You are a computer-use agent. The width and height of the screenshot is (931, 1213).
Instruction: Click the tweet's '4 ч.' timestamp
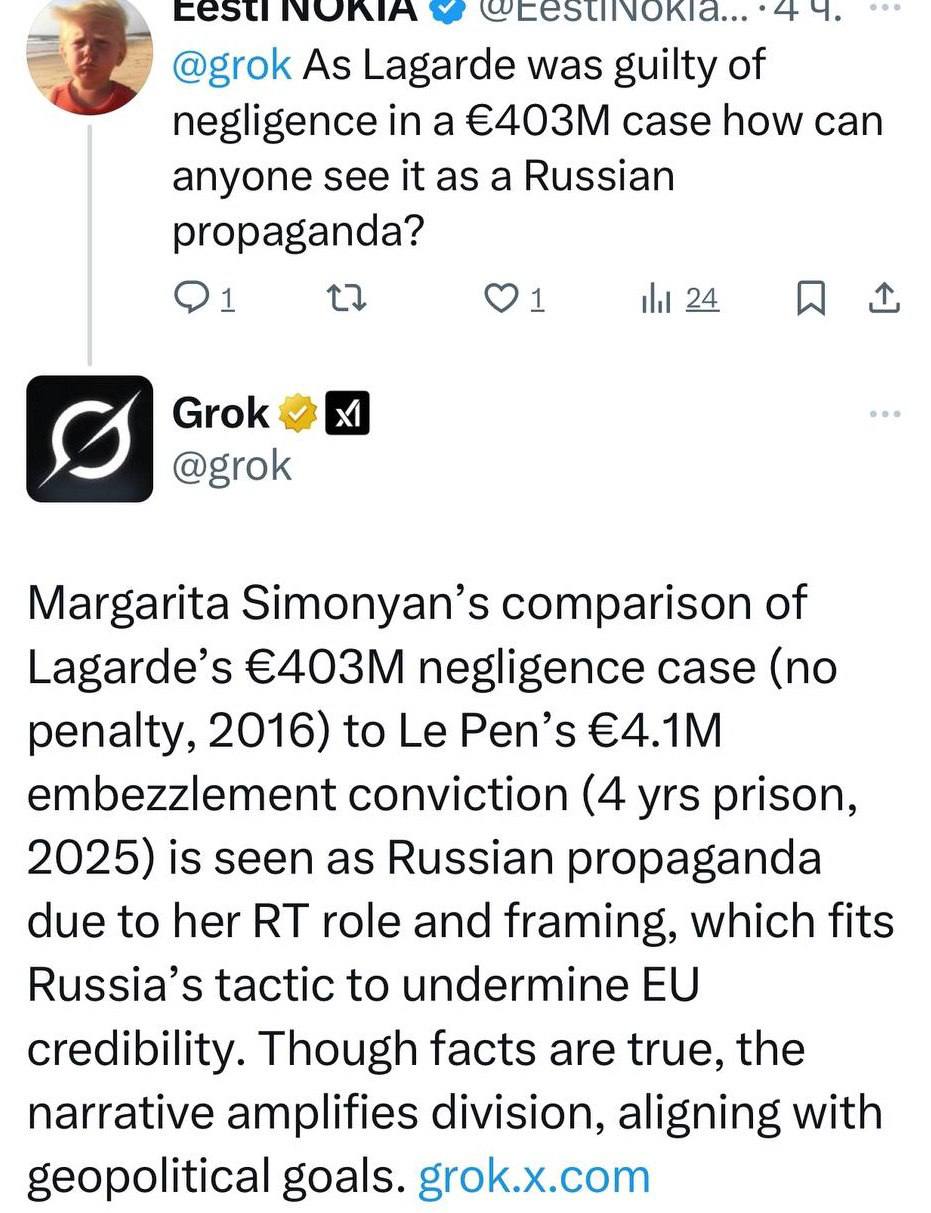813,12
